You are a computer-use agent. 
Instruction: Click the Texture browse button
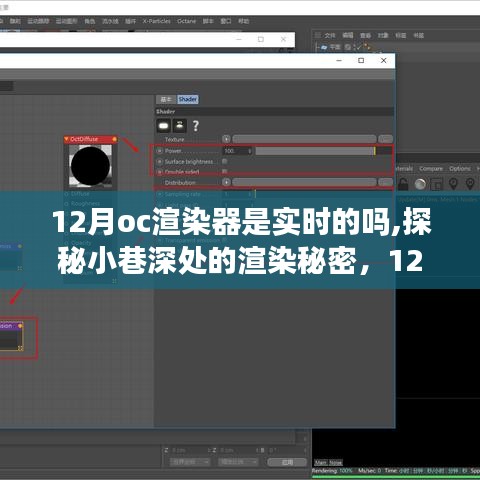tap(386, 139)
